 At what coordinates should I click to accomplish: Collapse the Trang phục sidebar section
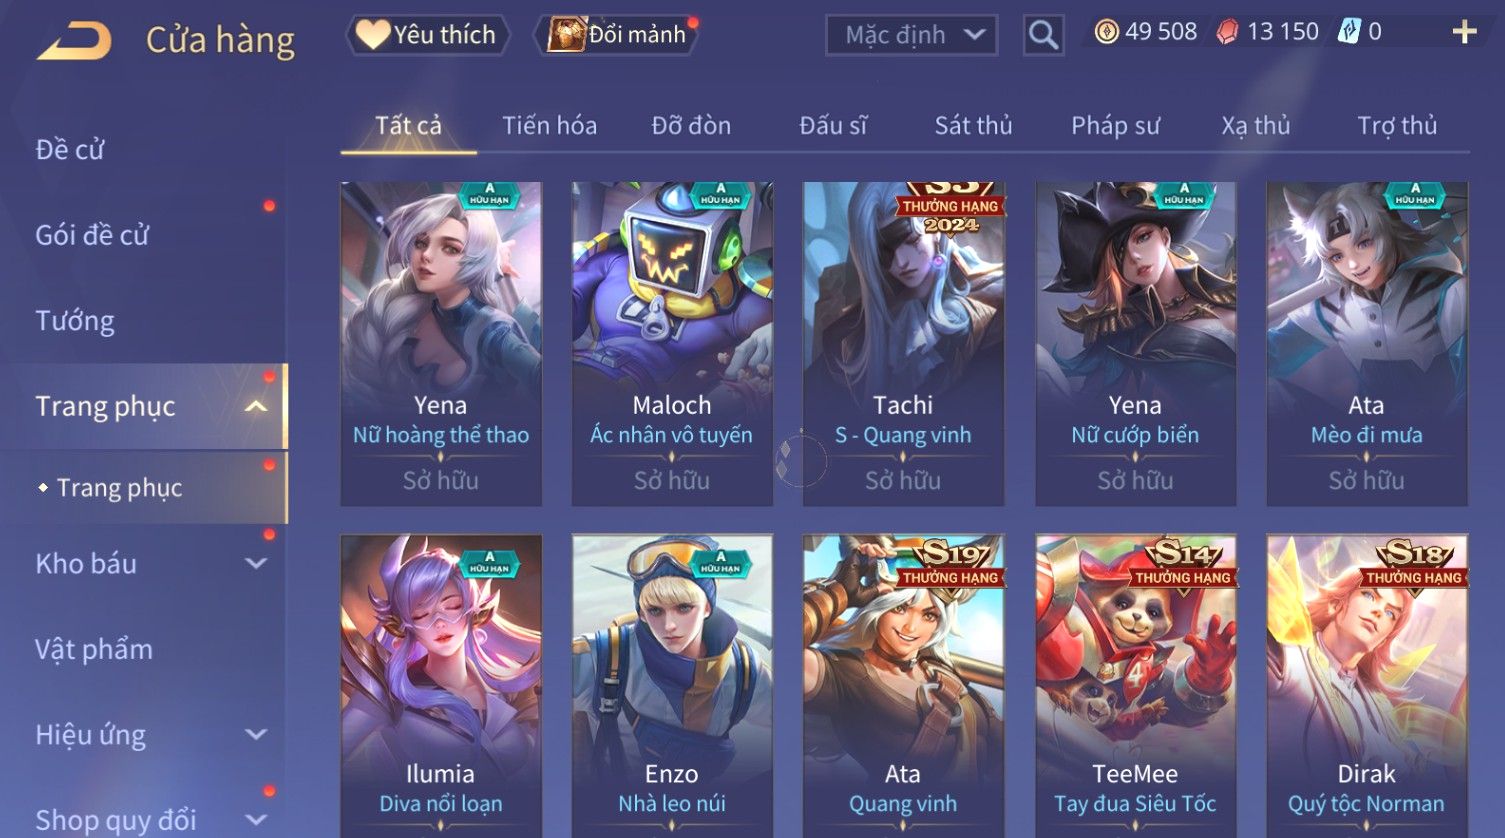256,407
